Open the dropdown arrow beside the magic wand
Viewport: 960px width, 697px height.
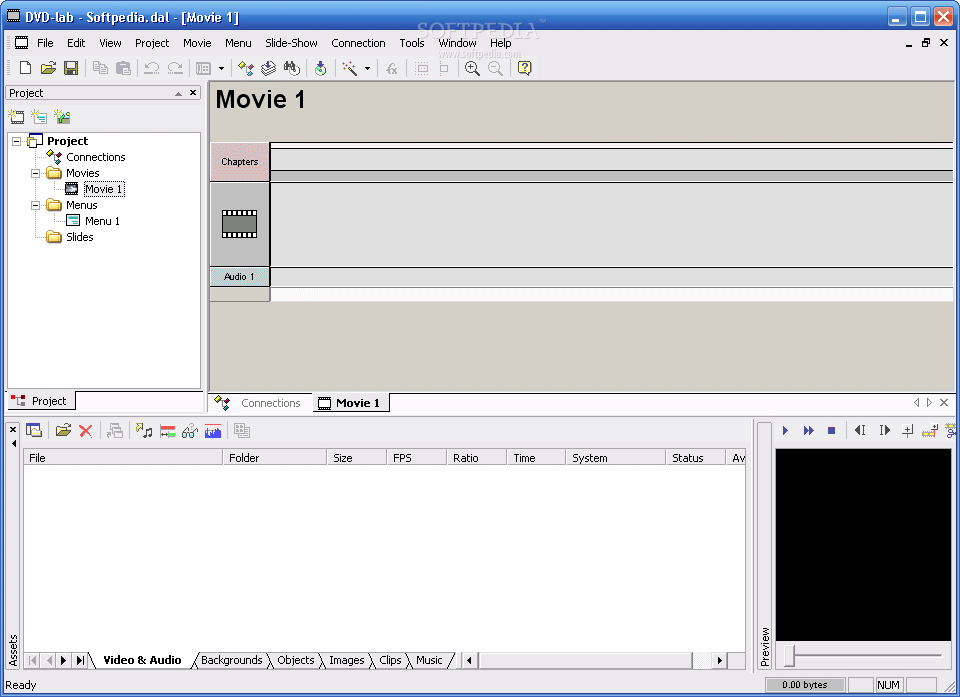(x=367, y=69)
